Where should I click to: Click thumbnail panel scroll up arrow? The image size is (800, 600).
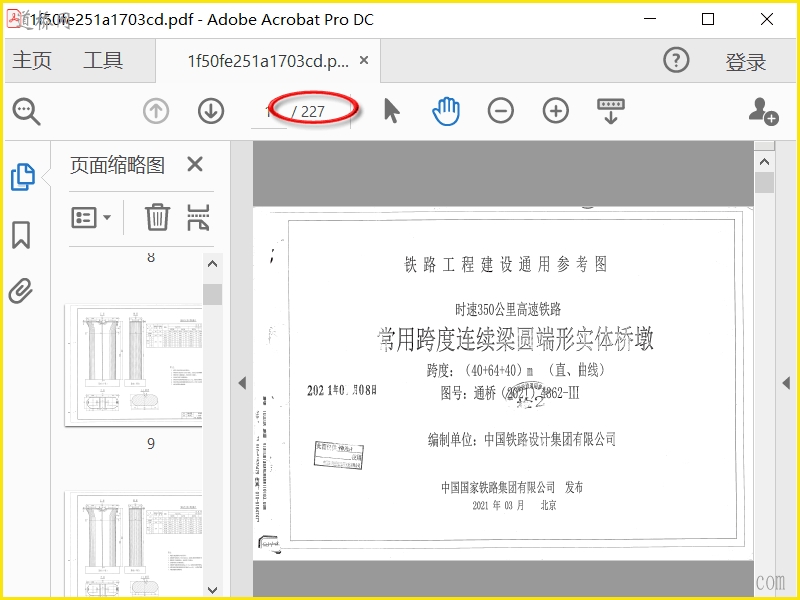tap(213, 264)
